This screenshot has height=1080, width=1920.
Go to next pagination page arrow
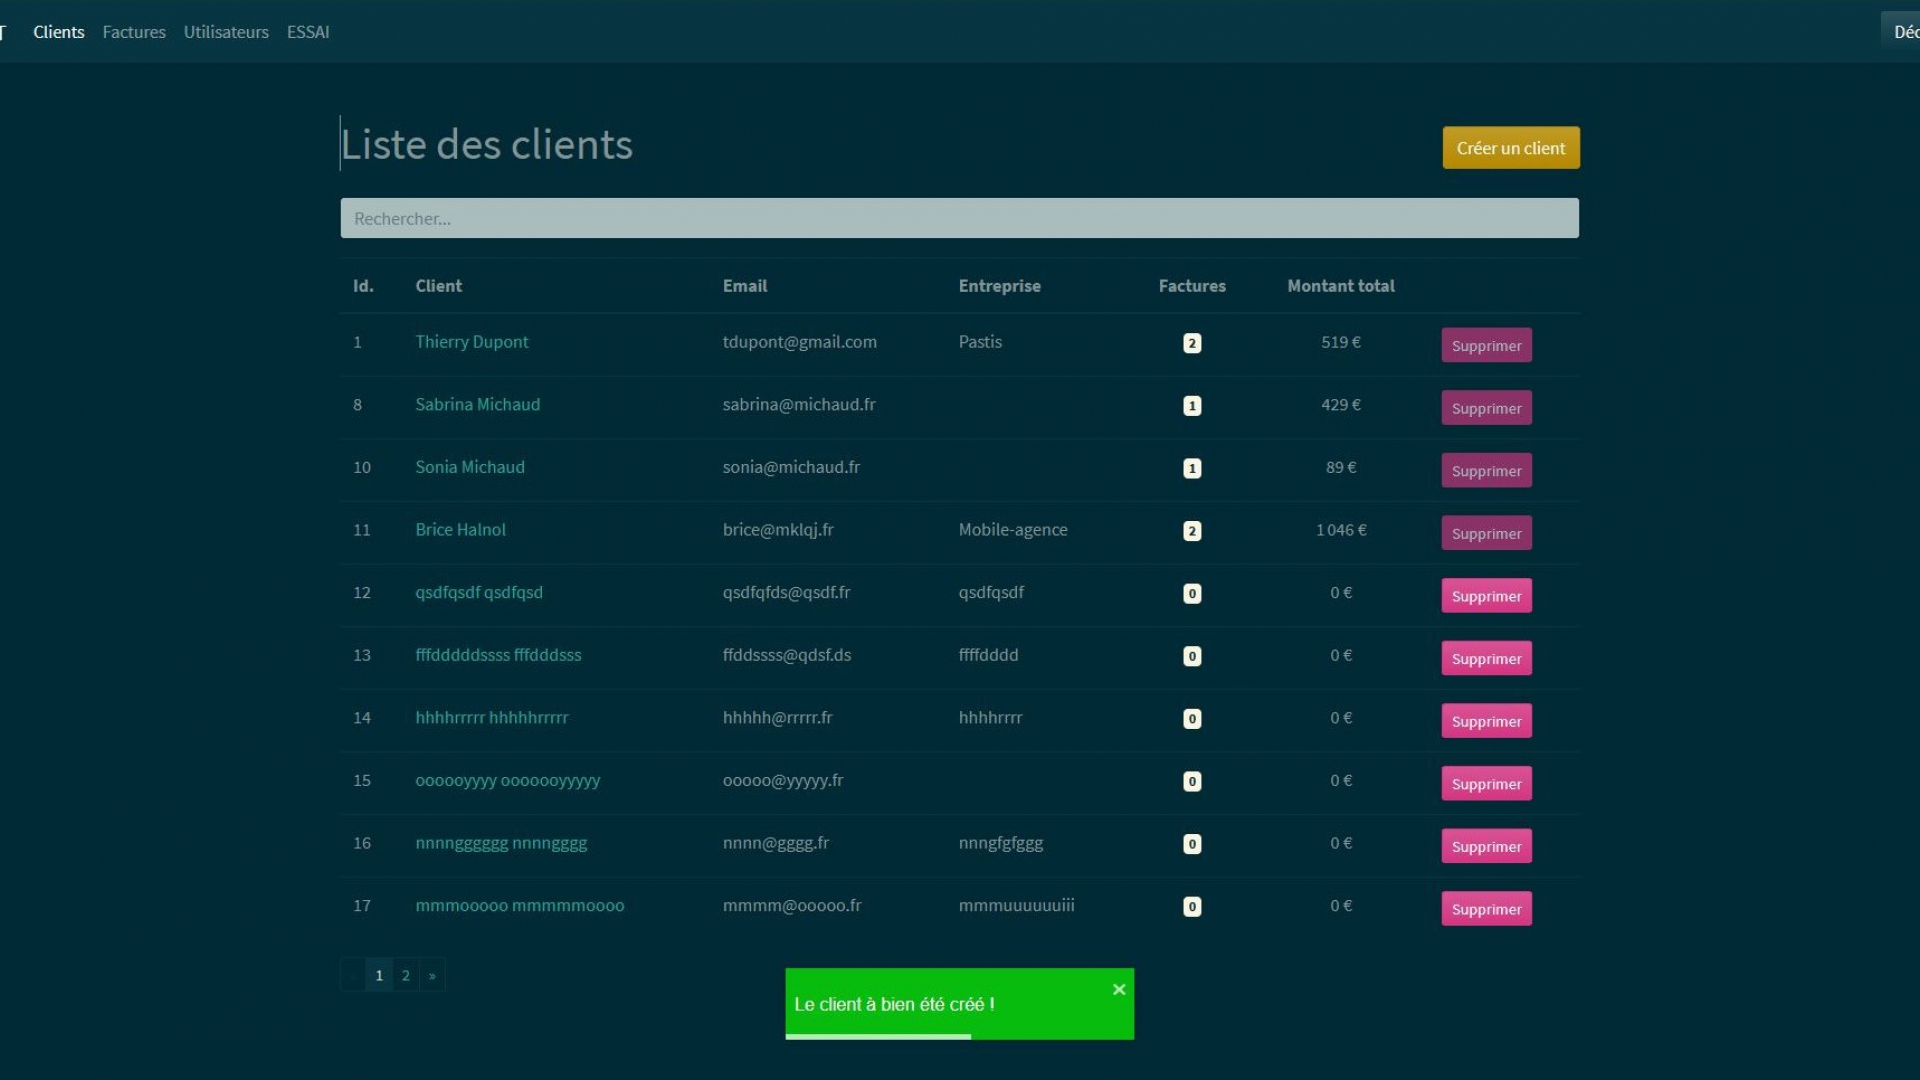point(432,975)
